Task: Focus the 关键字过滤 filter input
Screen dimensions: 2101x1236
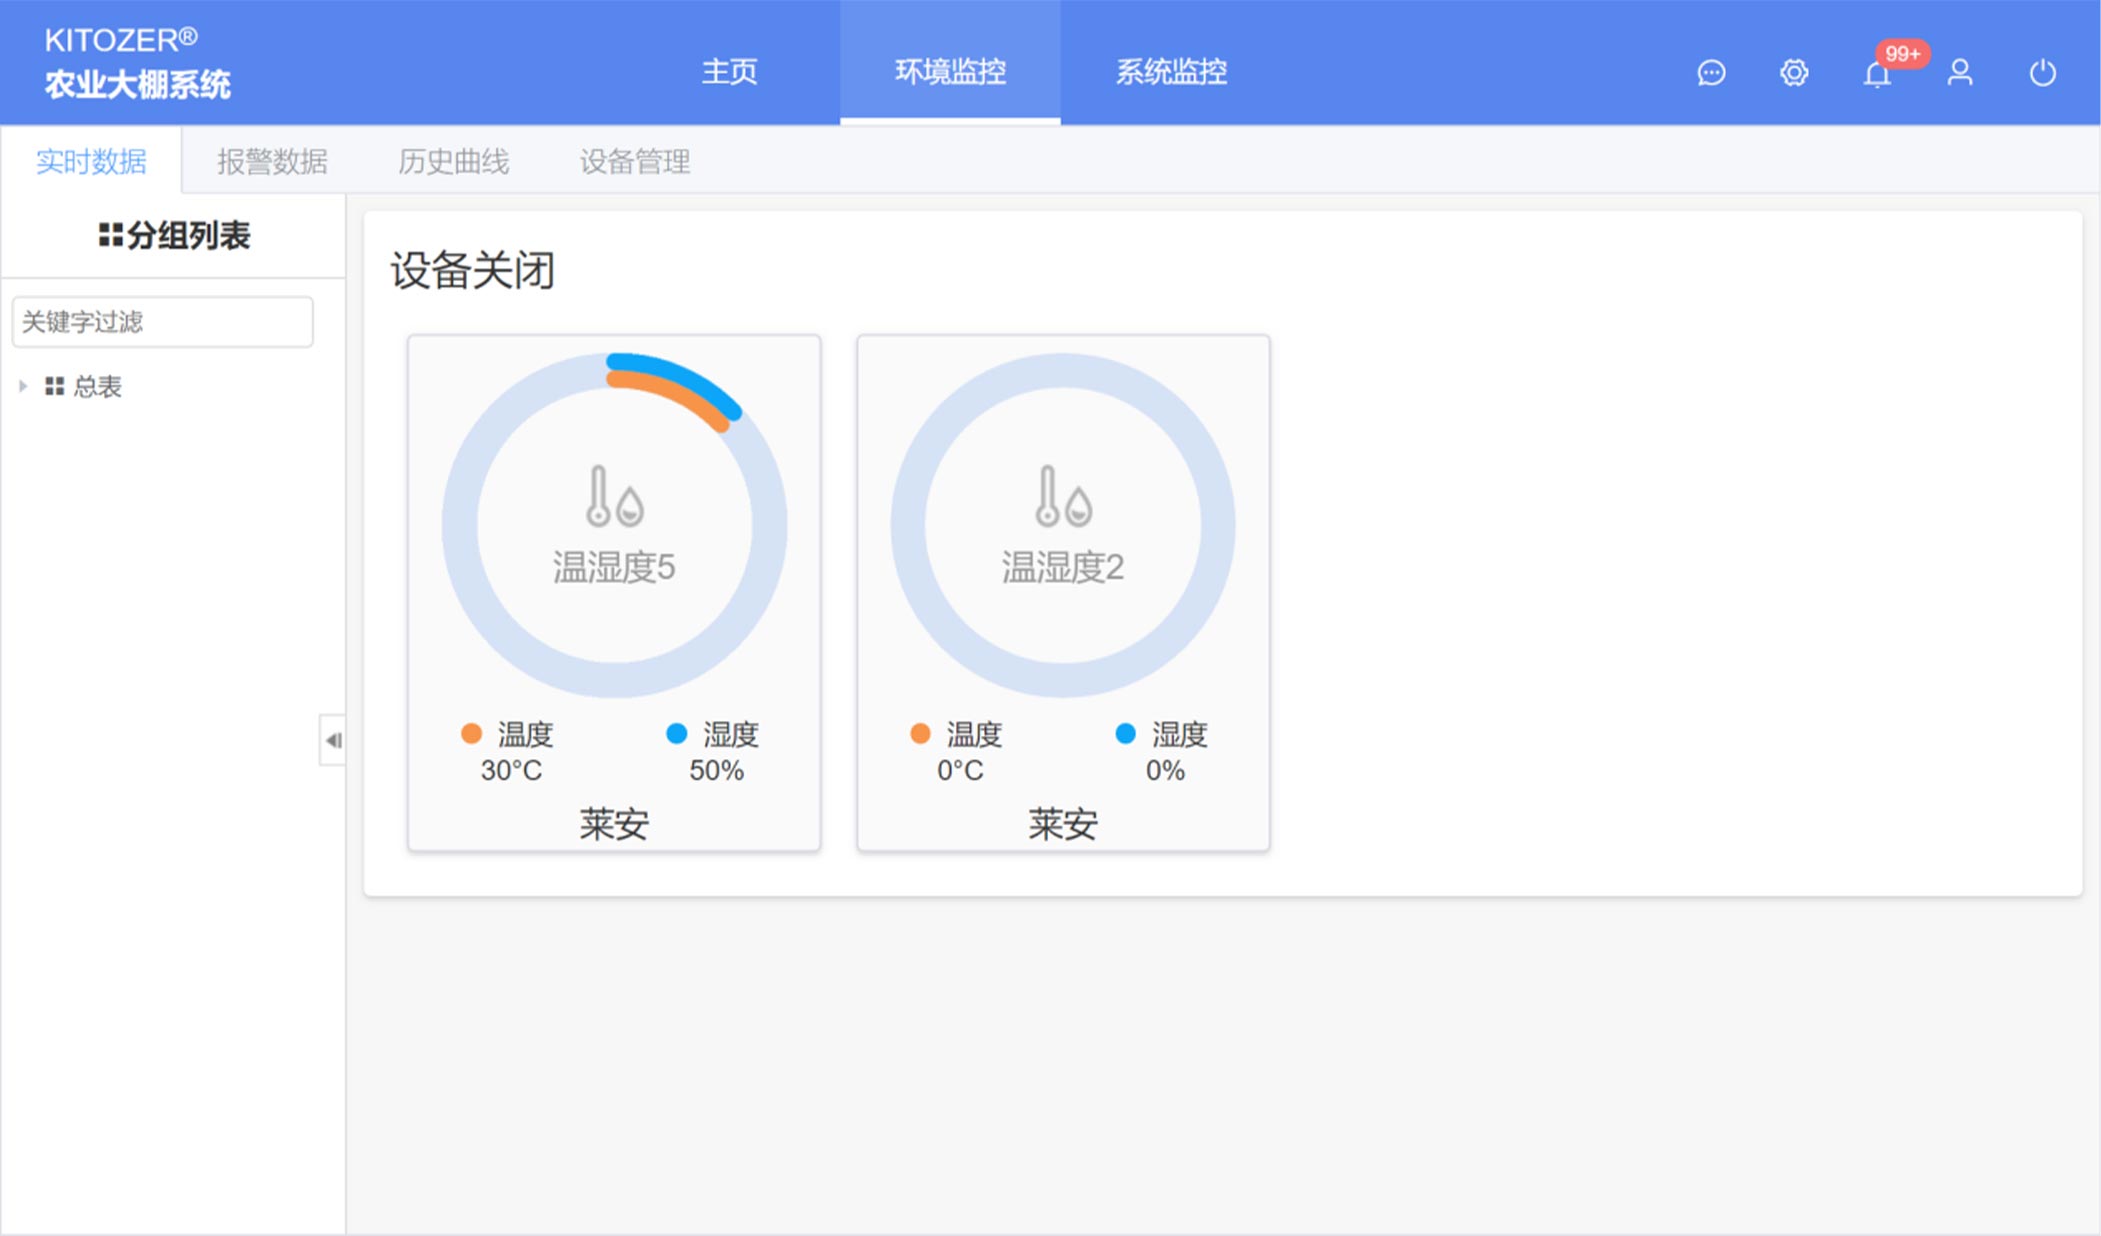Action: click(162, 322)
